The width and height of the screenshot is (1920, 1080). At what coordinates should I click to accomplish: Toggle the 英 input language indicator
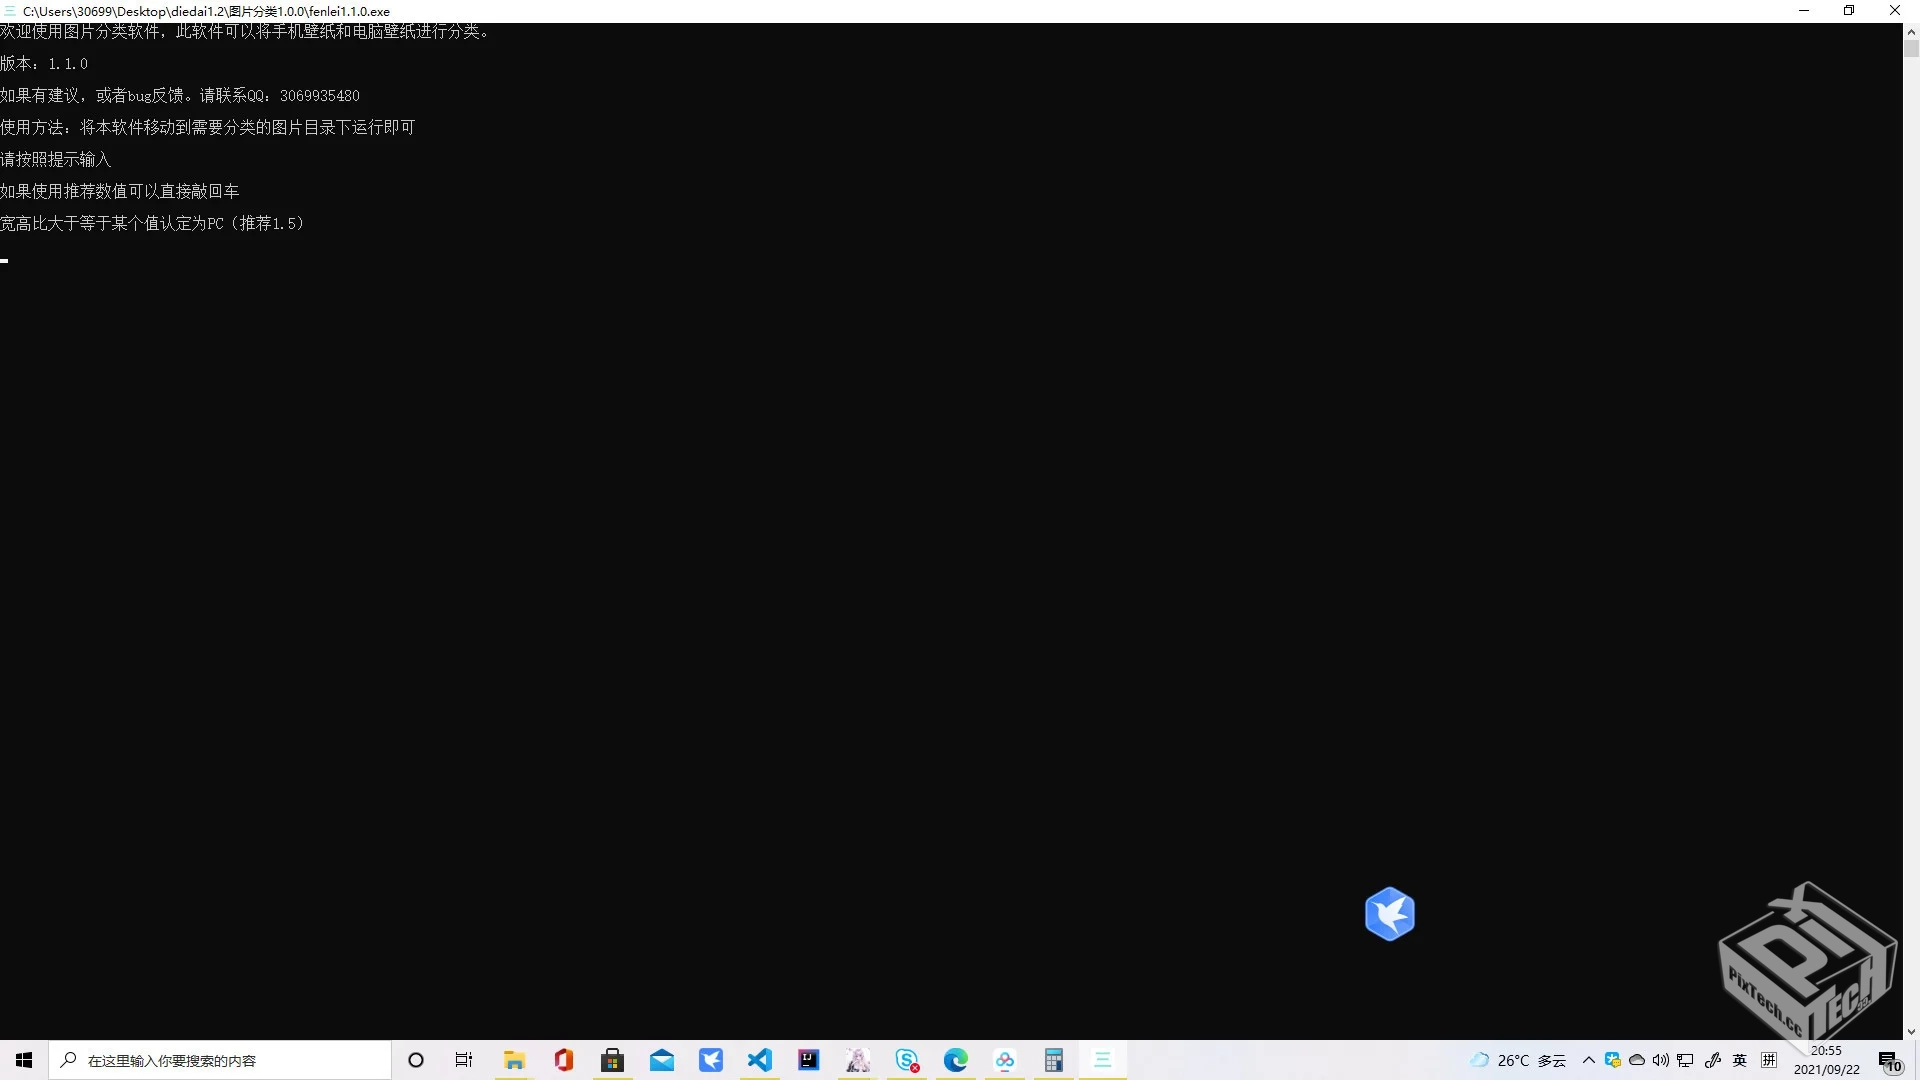(x=1740, y=1060)
